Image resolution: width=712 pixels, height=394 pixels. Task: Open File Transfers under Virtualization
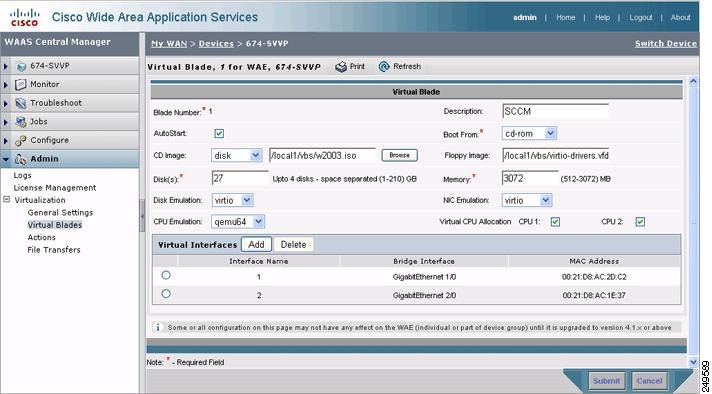click(54, 250)
